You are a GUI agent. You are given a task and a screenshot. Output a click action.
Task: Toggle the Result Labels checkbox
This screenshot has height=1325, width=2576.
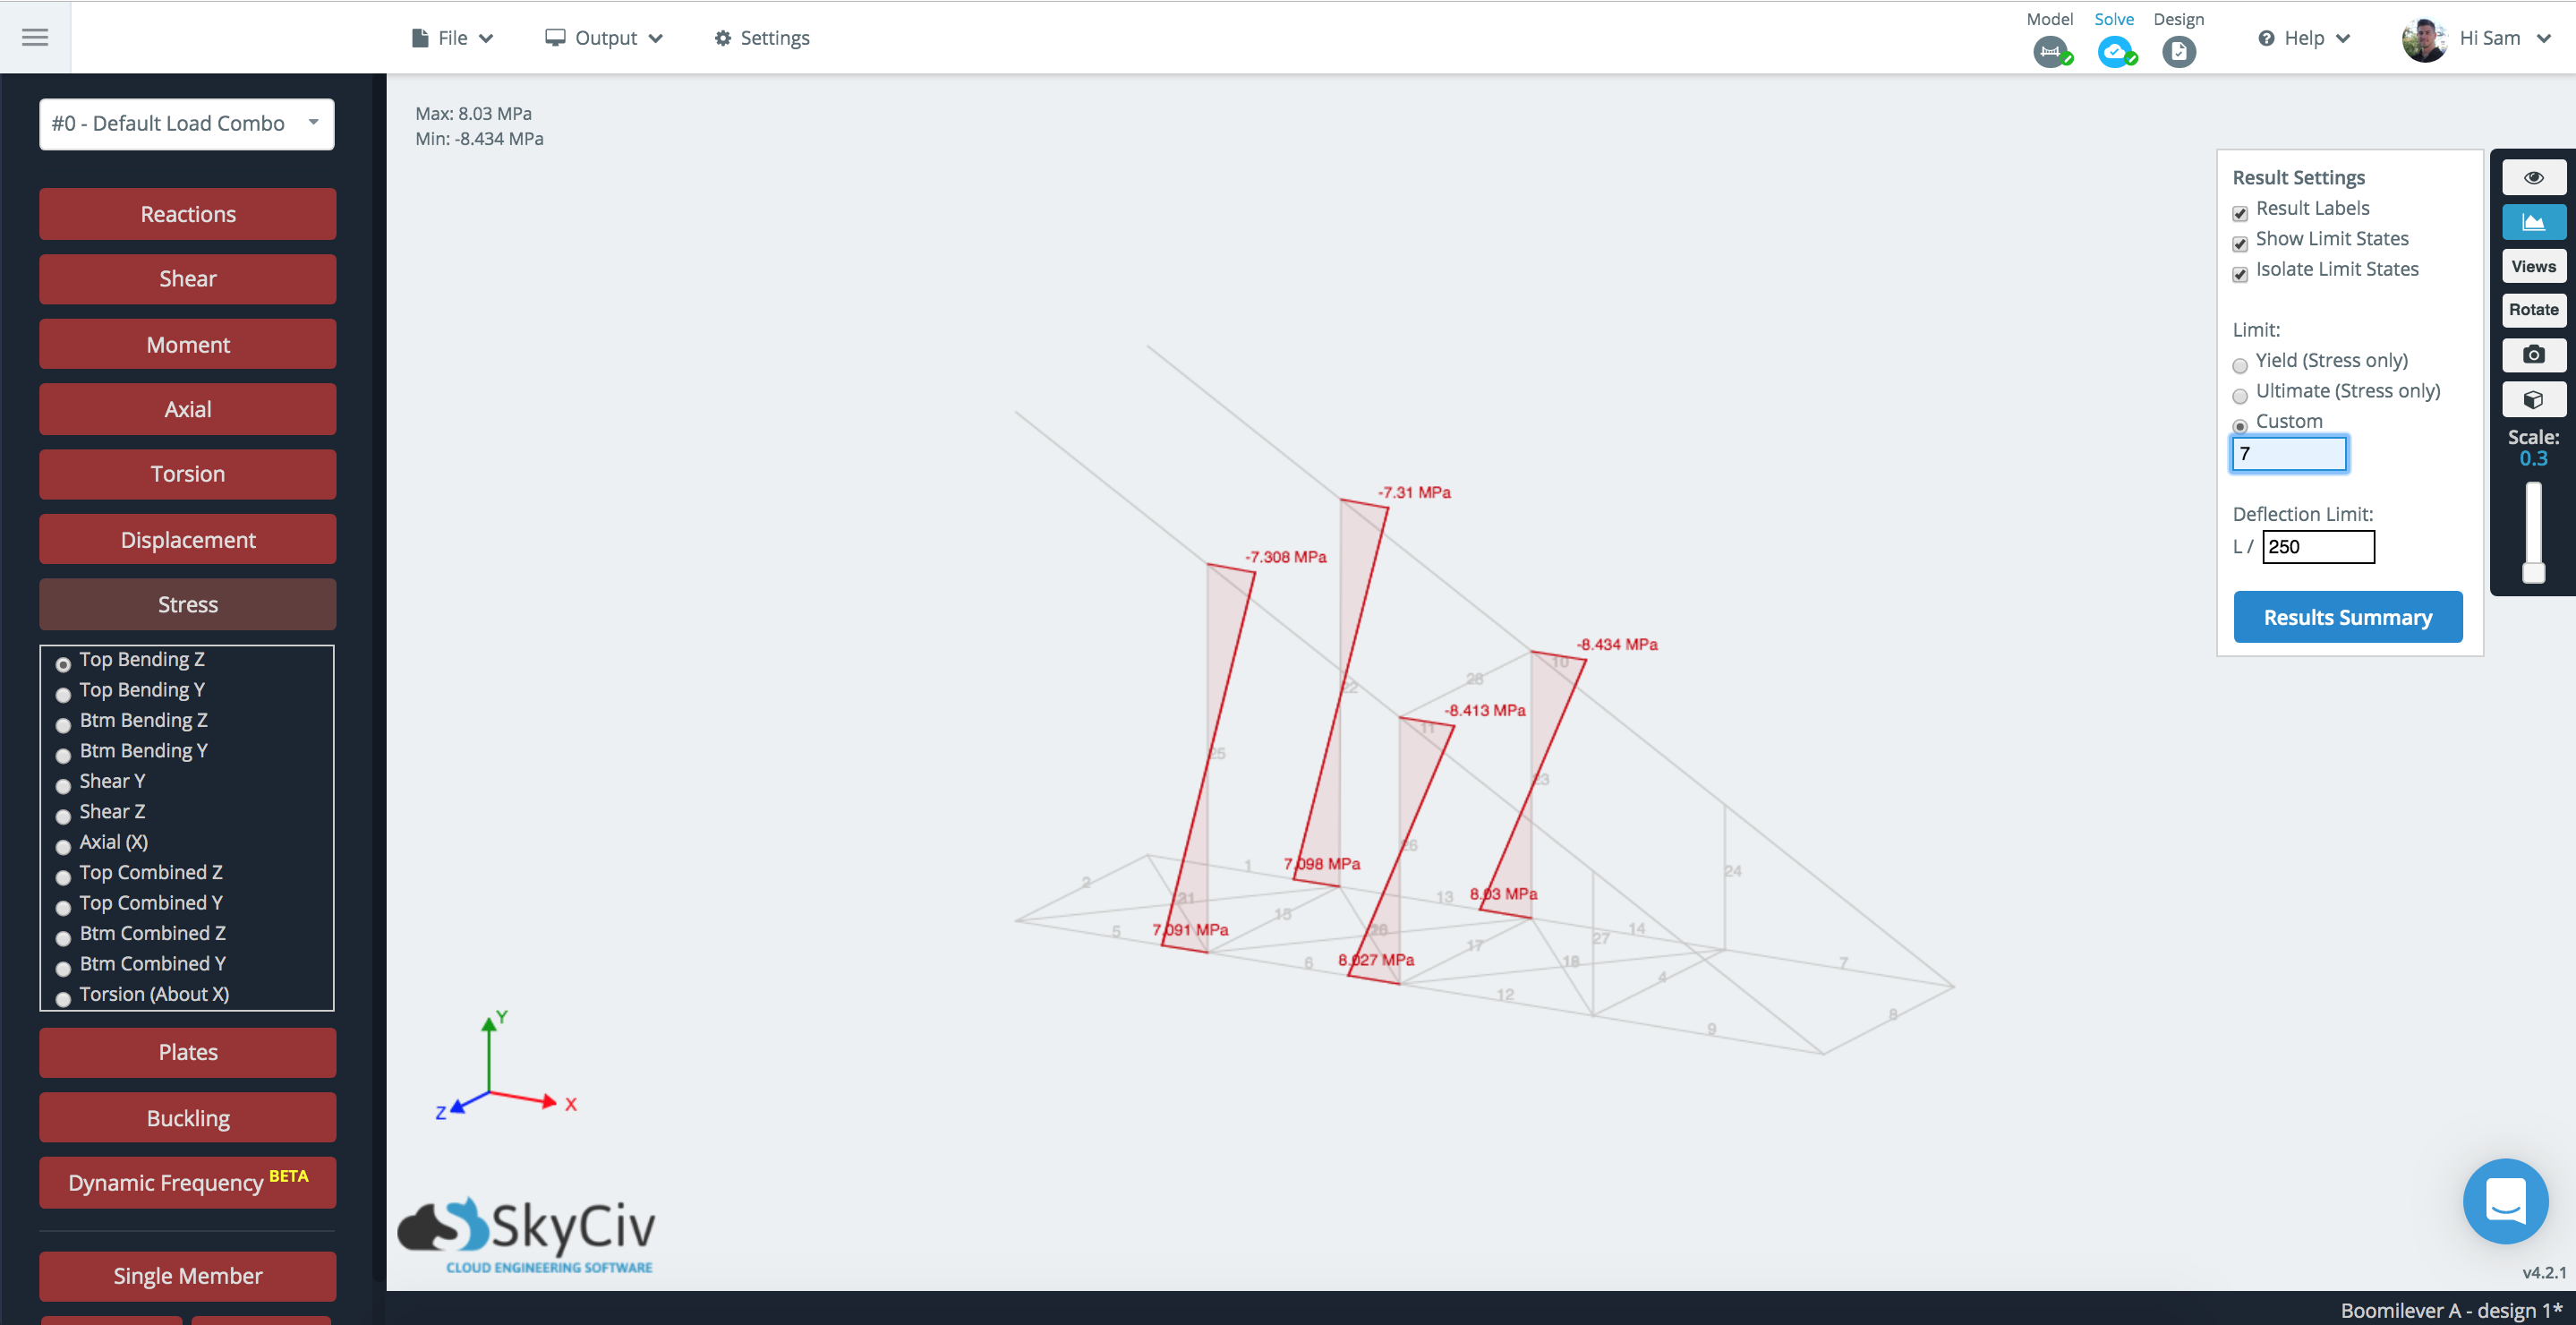[x=2239, y=209]
